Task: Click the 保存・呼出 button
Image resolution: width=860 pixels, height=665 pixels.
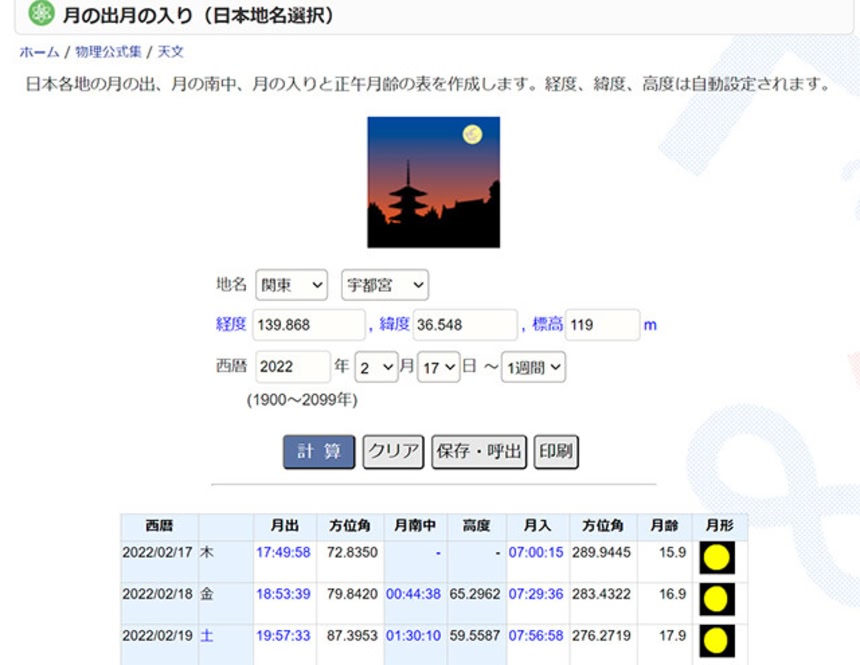Action: click(479, 451)
